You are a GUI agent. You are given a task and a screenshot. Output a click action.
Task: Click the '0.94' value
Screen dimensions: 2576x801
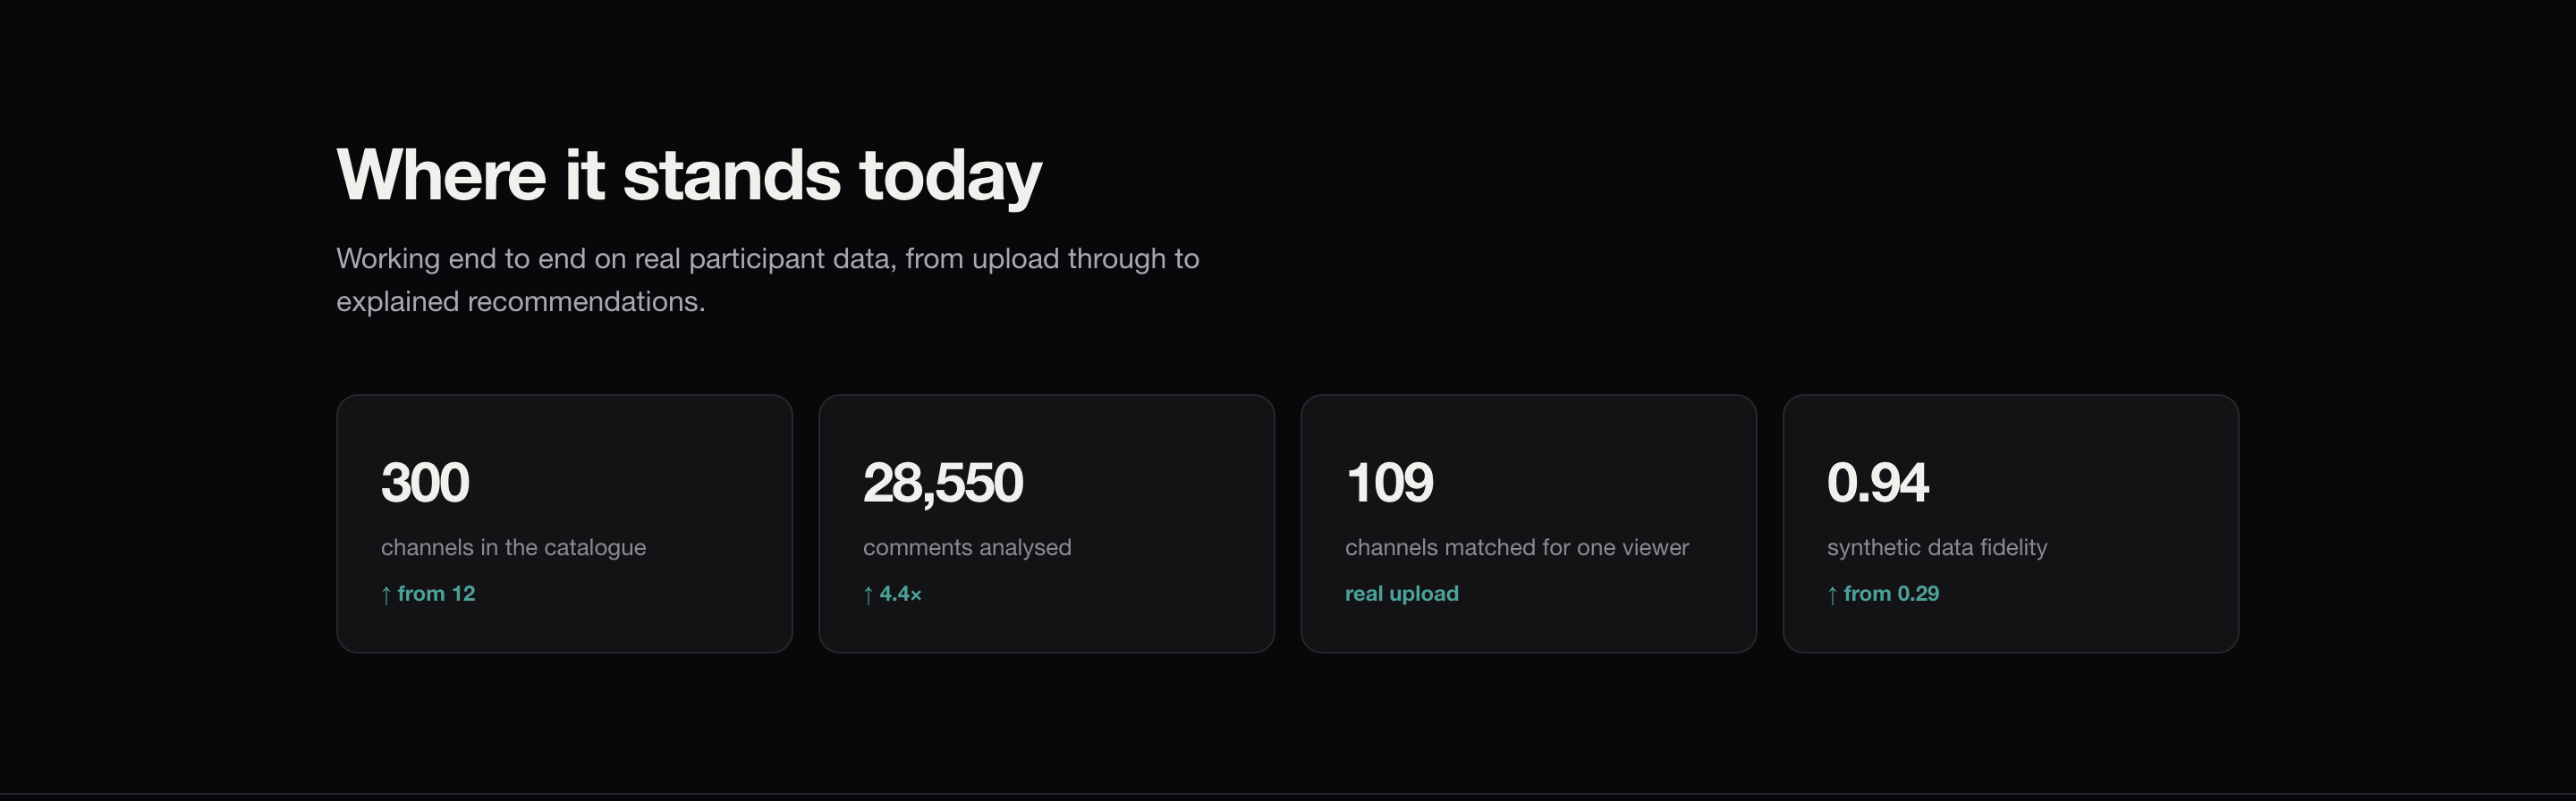click(1877, 483)
